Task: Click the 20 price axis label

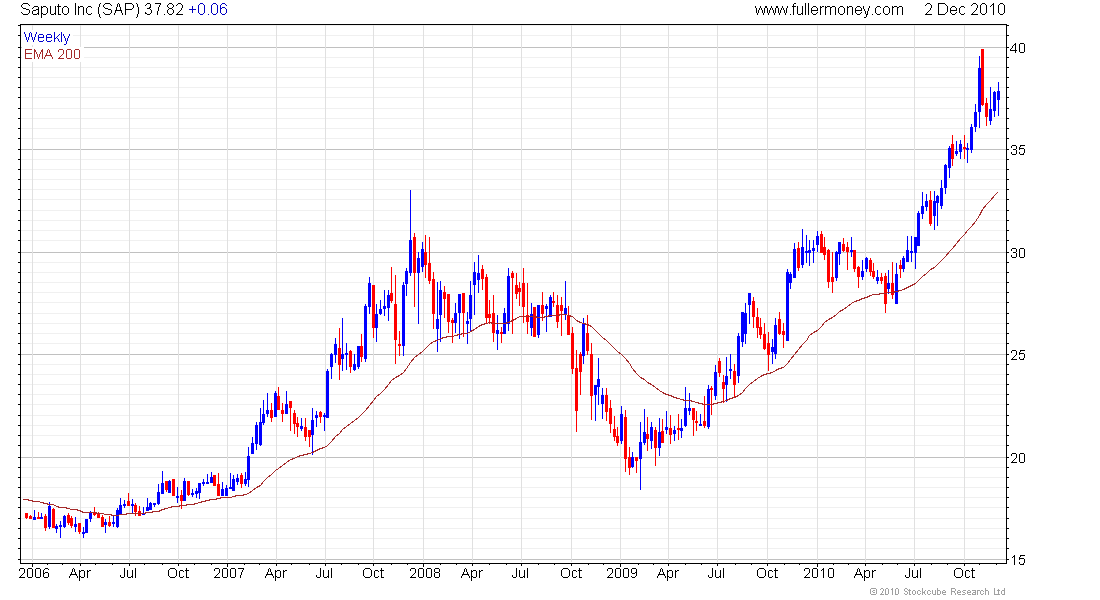Action: tap(1016, 458)
